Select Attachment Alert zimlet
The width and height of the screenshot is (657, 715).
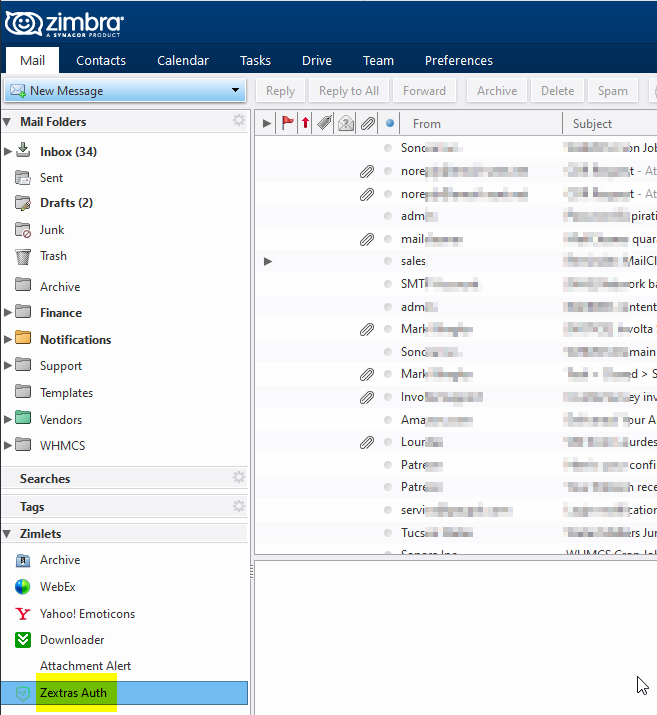(85, 666)
